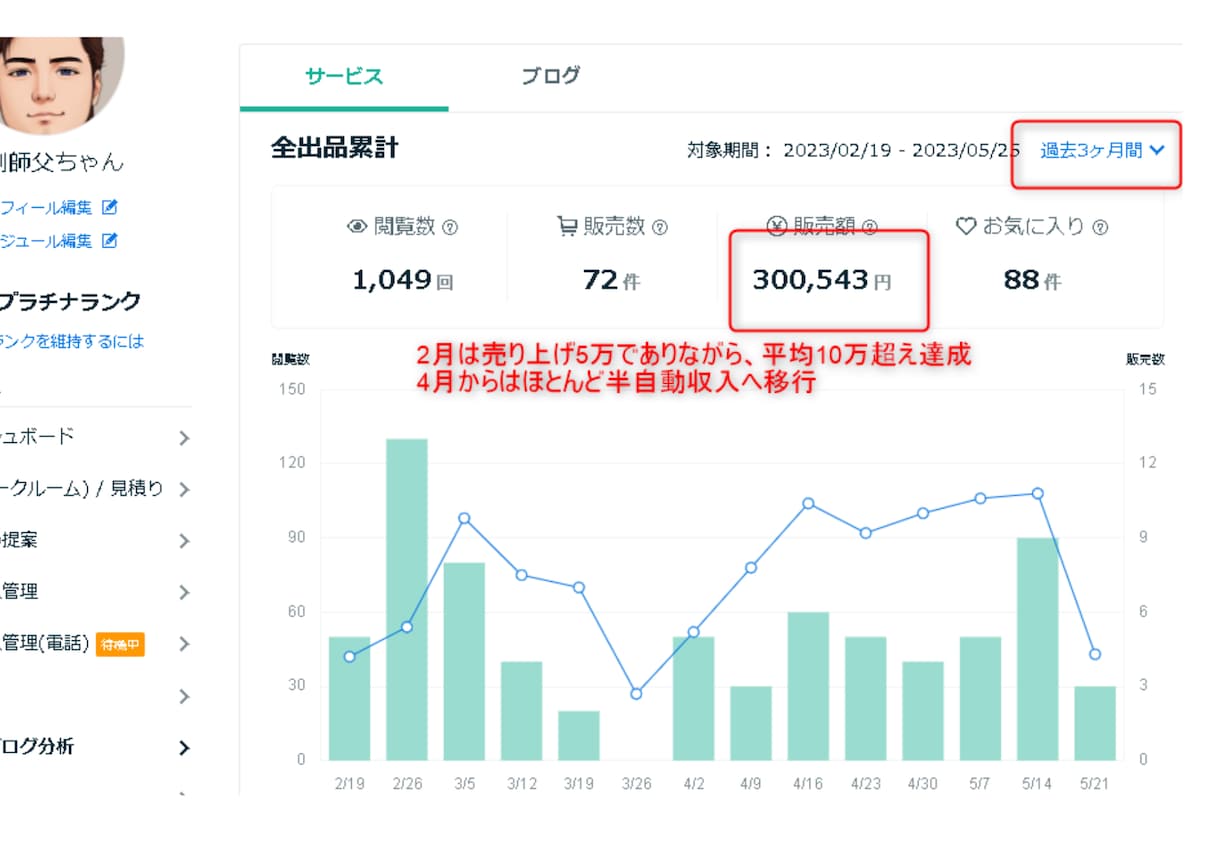
Task: Click the right axis value 15
Action: (x=1147, y=389)
